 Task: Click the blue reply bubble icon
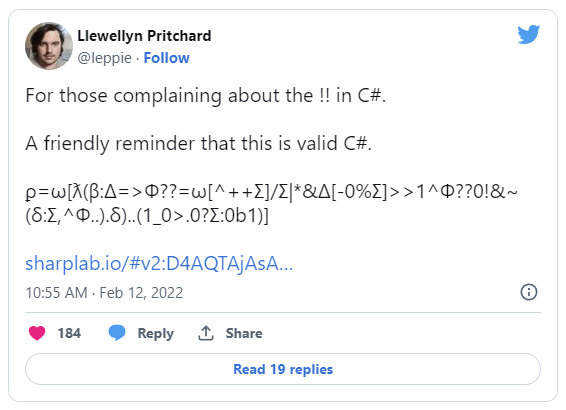(x=117, y=332)
